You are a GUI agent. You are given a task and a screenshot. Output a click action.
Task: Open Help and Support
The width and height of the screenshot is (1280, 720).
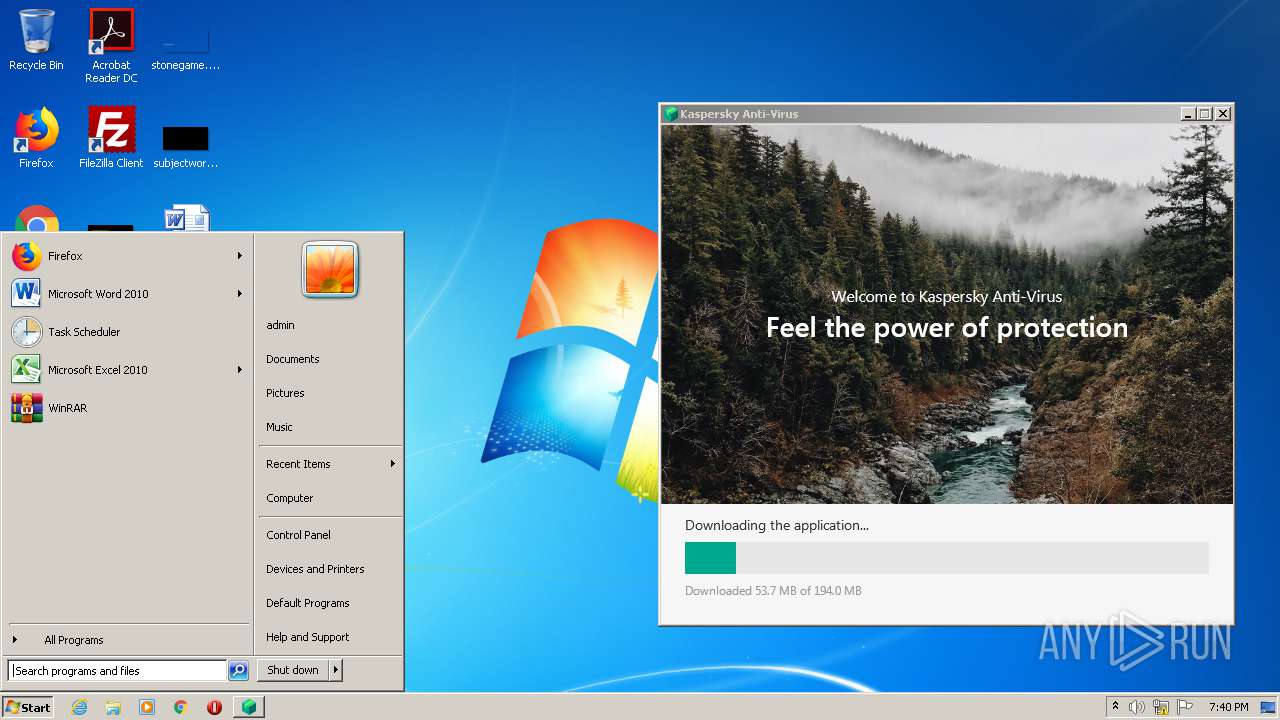click(x=308, y=637)
